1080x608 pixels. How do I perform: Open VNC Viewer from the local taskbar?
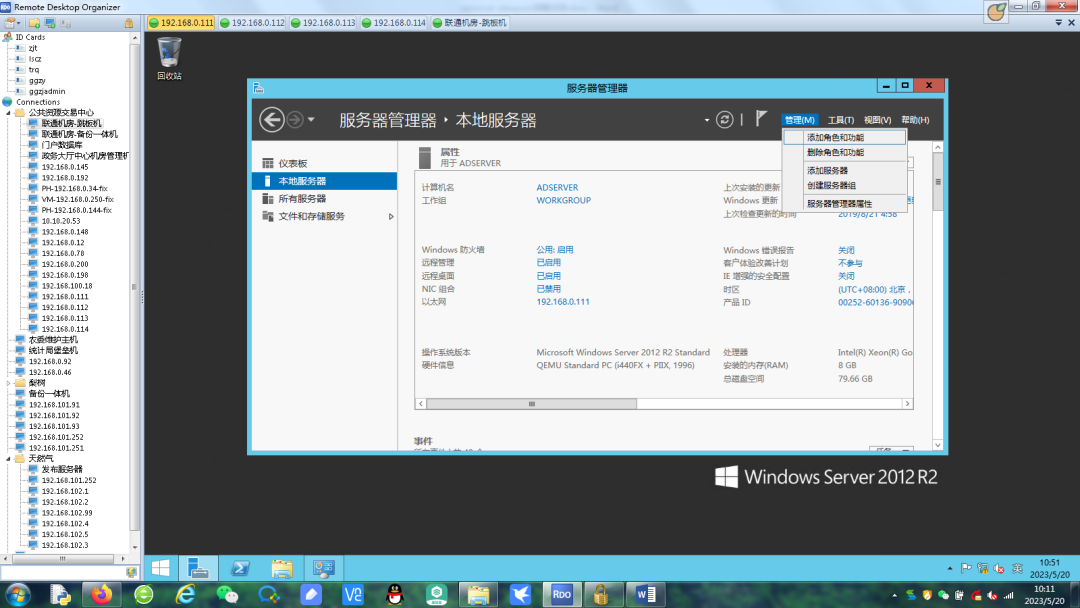coord(353,594)
